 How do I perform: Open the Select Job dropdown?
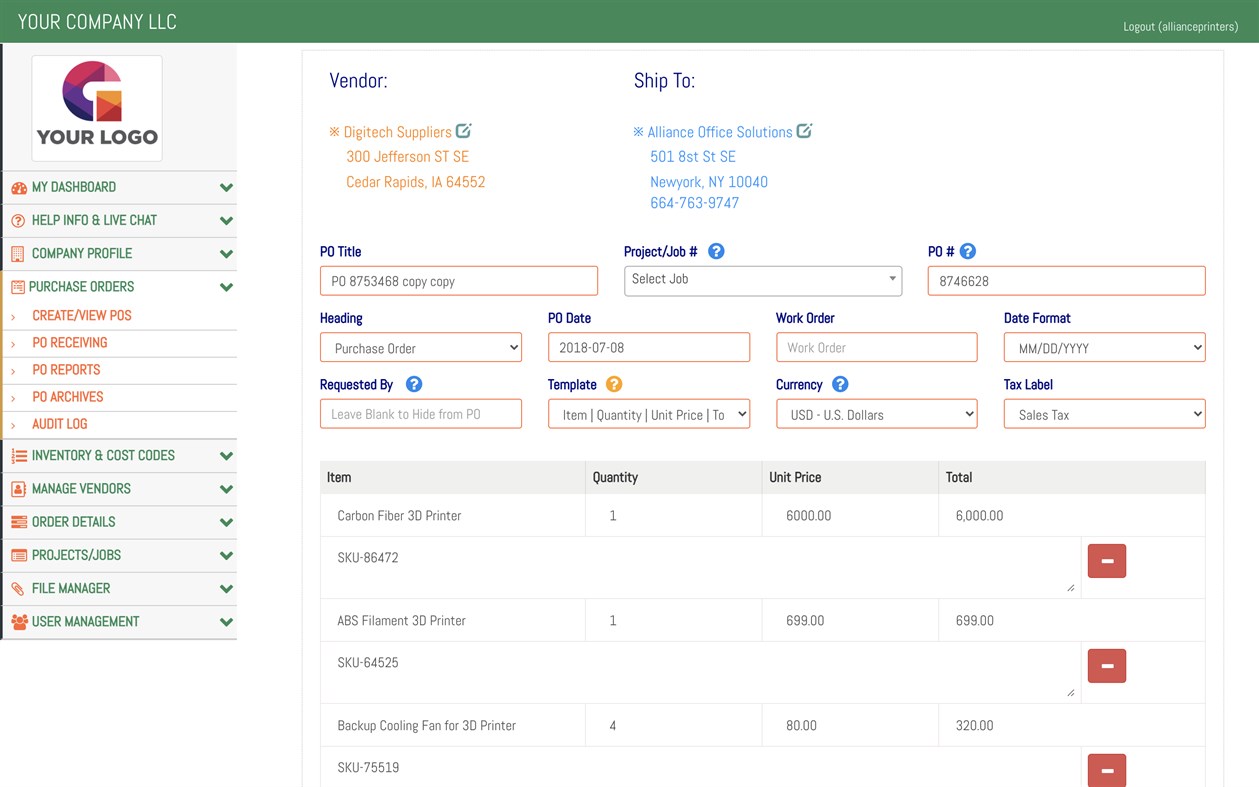(x=762, y=281)
